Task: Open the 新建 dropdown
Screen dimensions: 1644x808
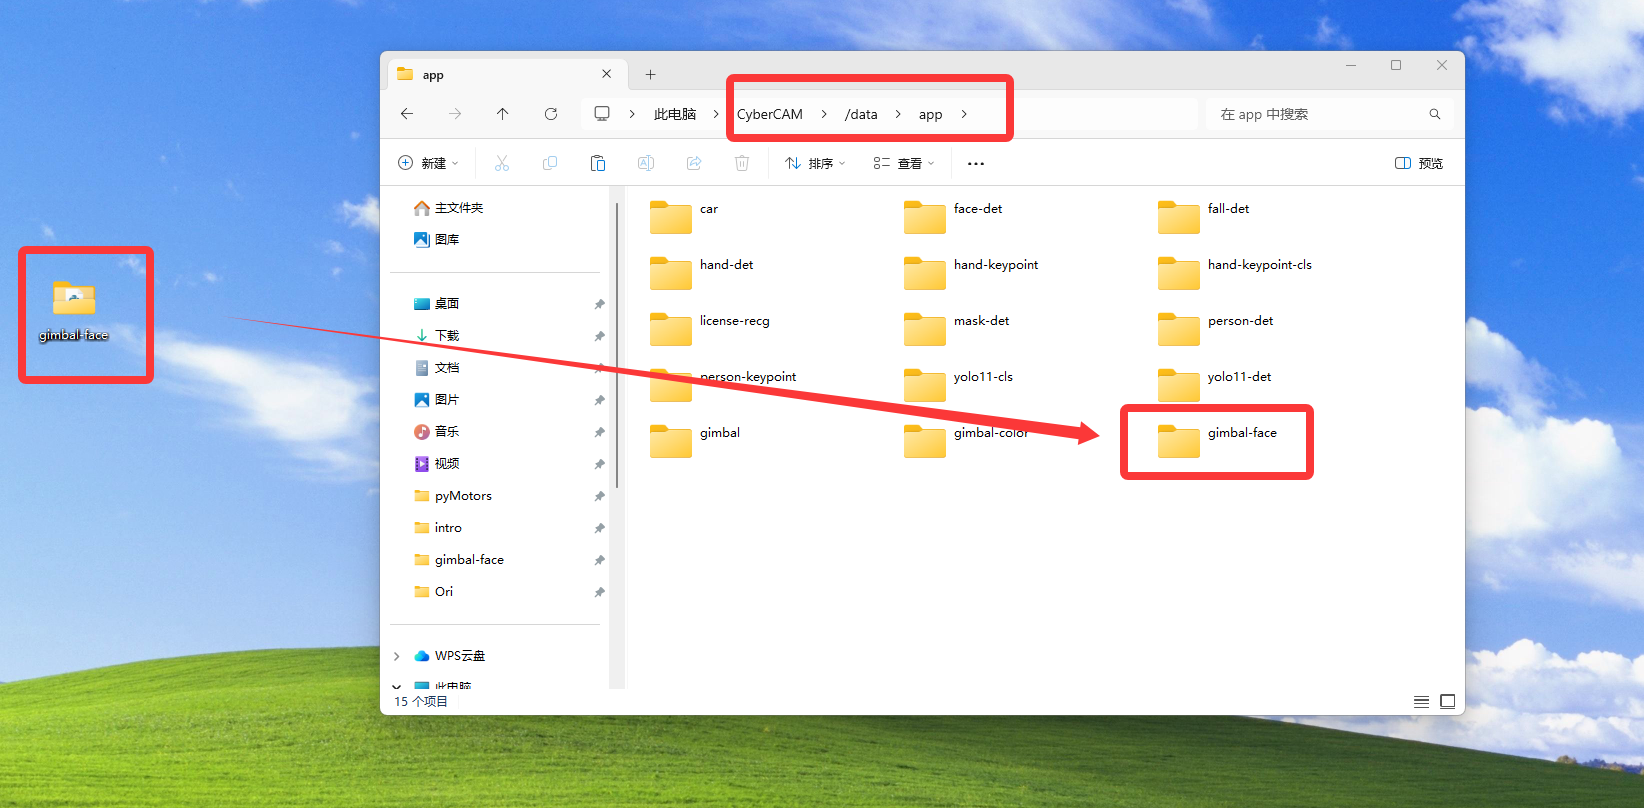Action: [428, 163]
